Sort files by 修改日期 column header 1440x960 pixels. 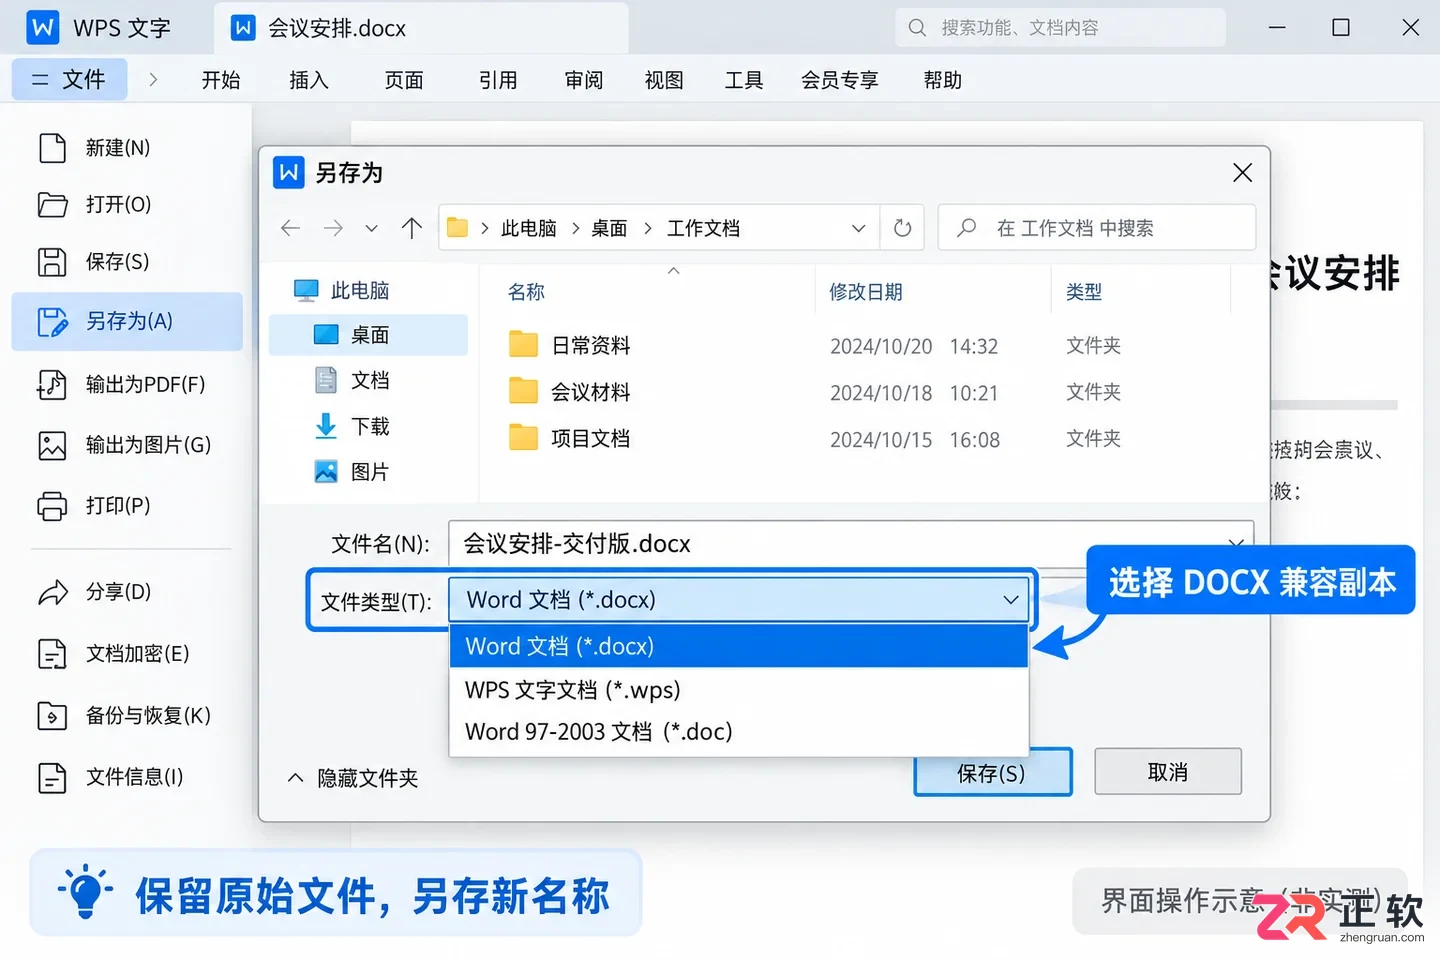pyautogui.click(x=866, y=292)
